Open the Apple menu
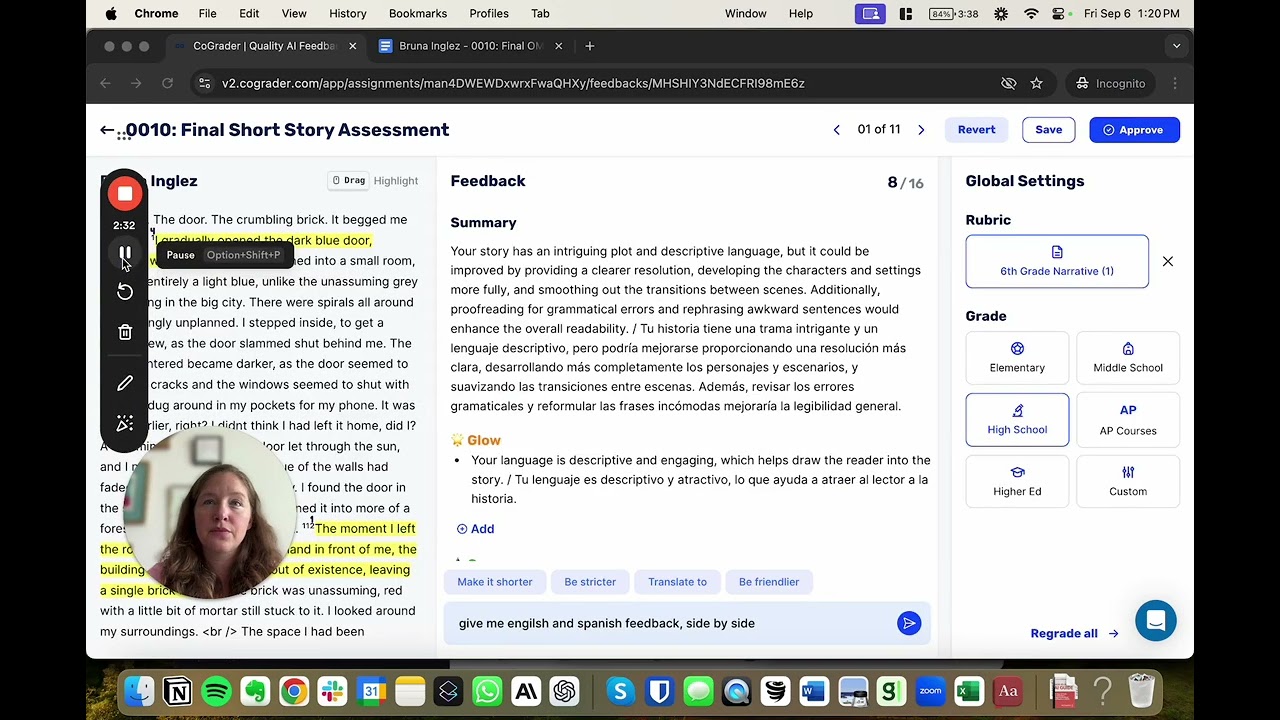 [111, 13]
